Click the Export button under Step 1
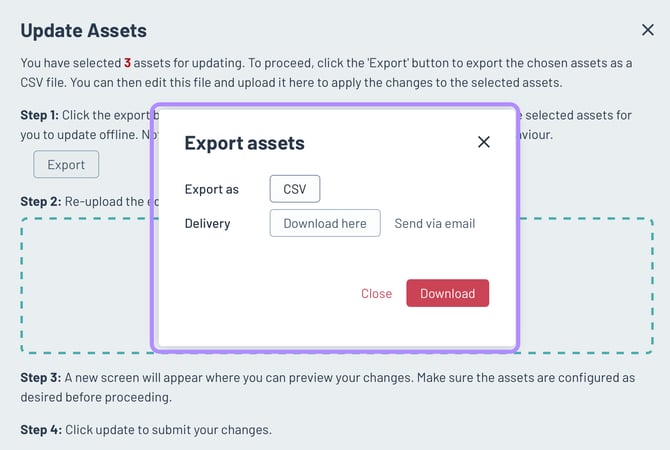670x450 pixels. coord(66,164)
